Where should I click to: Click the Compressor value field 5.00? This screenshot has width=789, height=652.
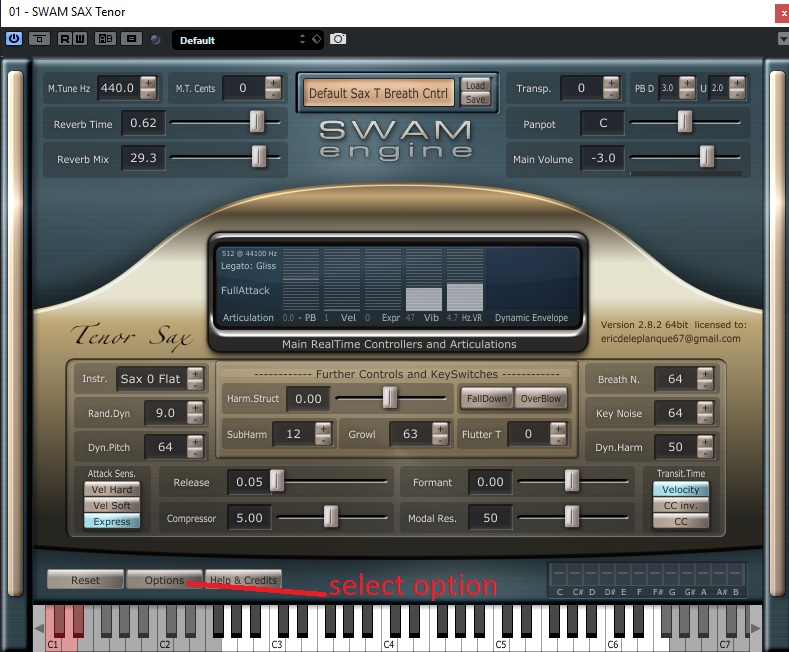pos(249,518)
